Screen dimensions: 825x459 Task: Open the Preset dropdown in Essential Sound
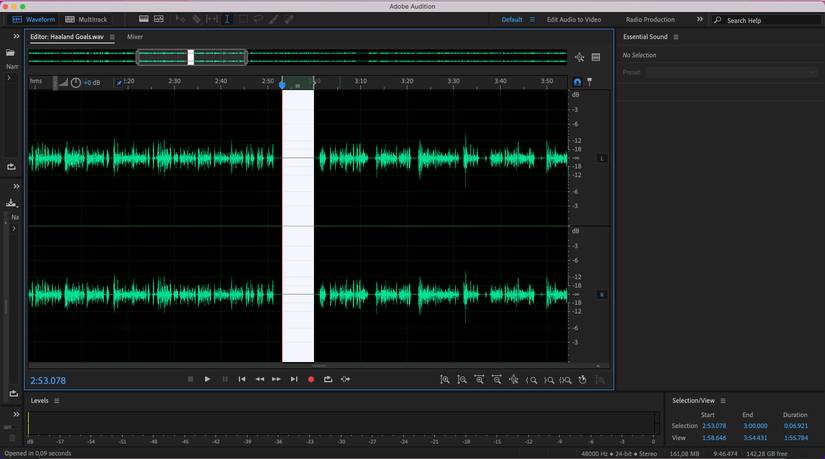(732, 72)
